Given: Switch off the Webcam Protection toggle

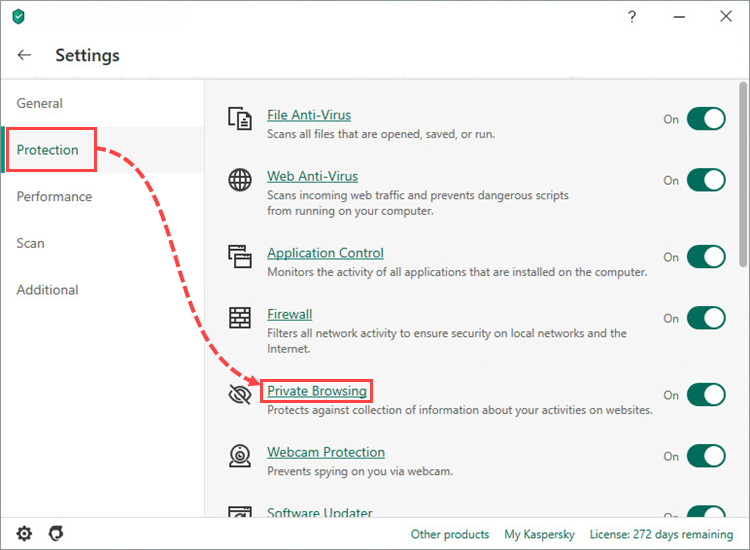Looking at the screenshot, I should [706, 456].
